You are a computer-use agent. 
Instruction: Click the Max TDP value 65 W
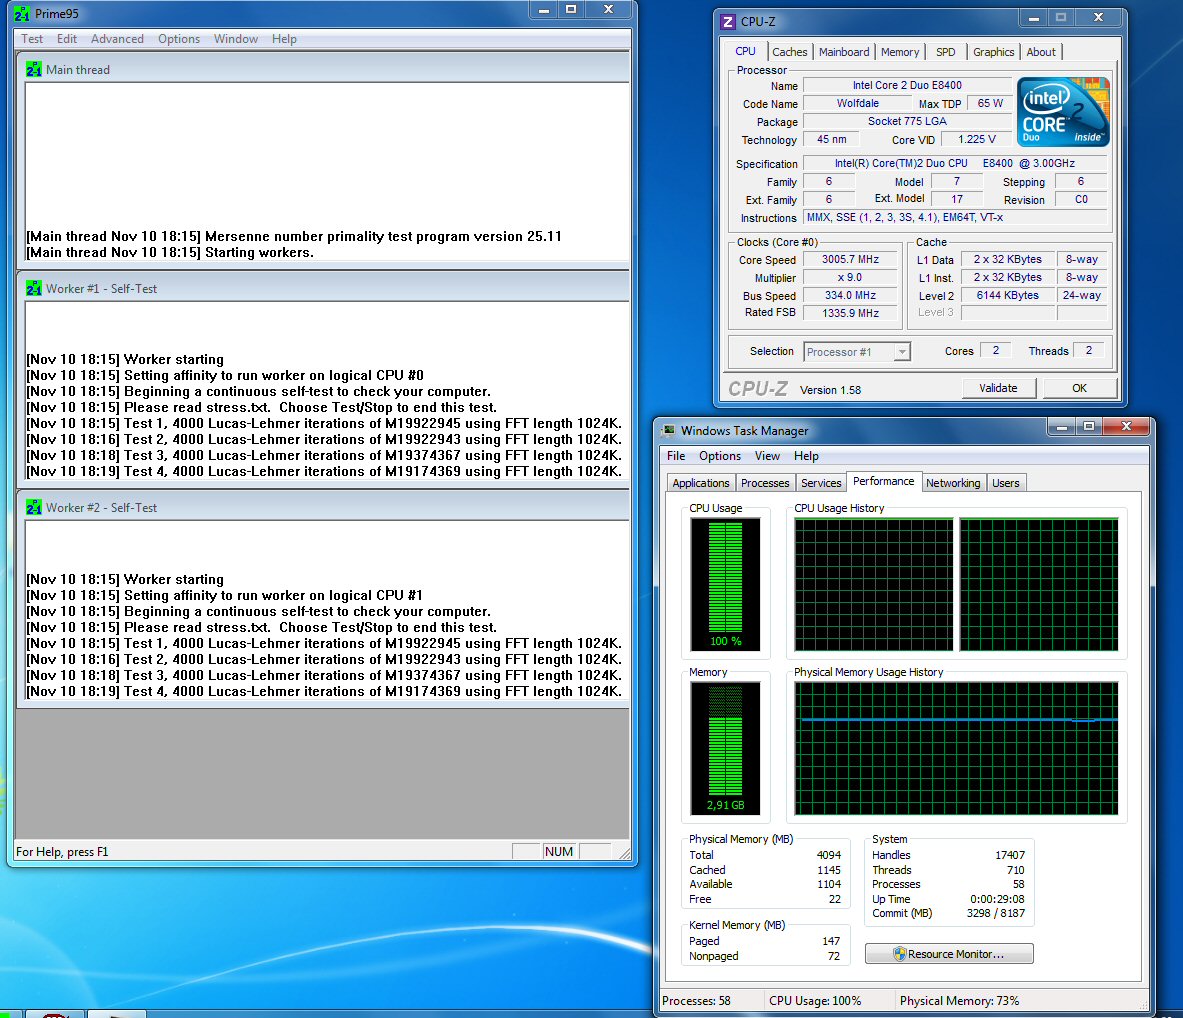pyautogui.click(x=990, y=103)
